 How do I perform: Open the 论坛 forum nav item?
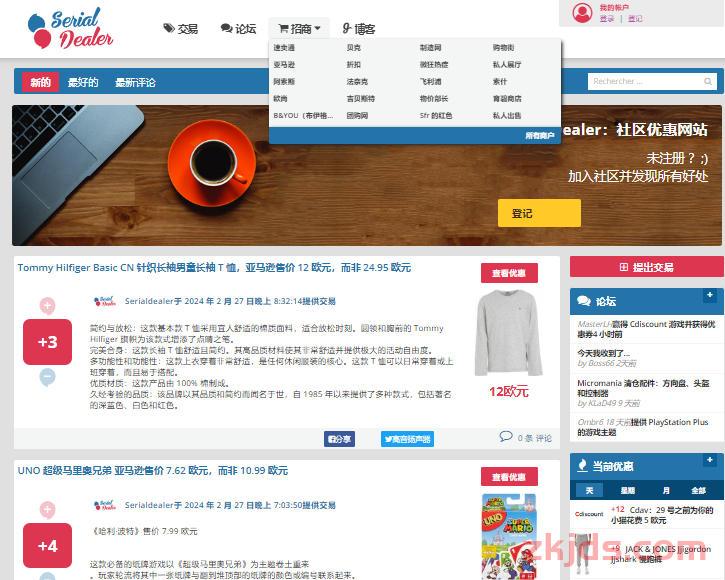click(239, 29)
